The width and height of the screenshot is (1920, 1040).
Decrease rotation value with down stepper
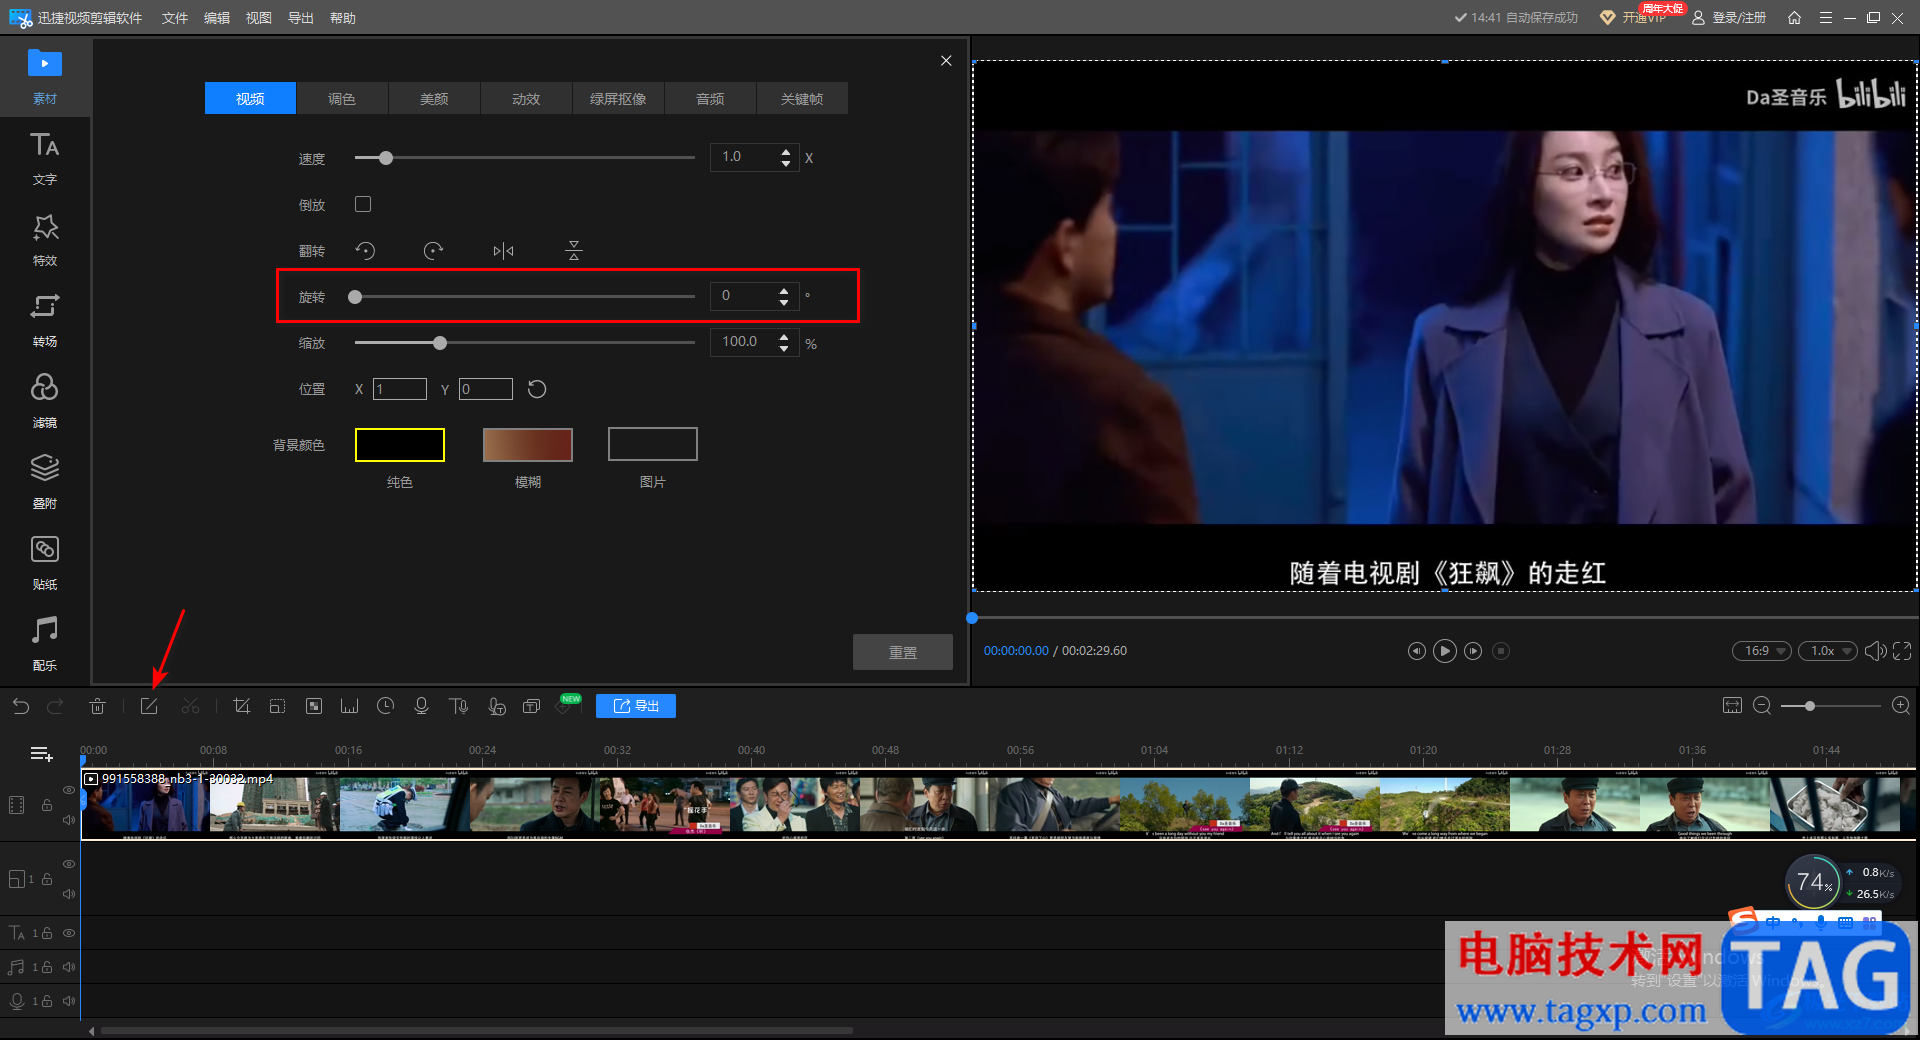click(x=784, y=301)
